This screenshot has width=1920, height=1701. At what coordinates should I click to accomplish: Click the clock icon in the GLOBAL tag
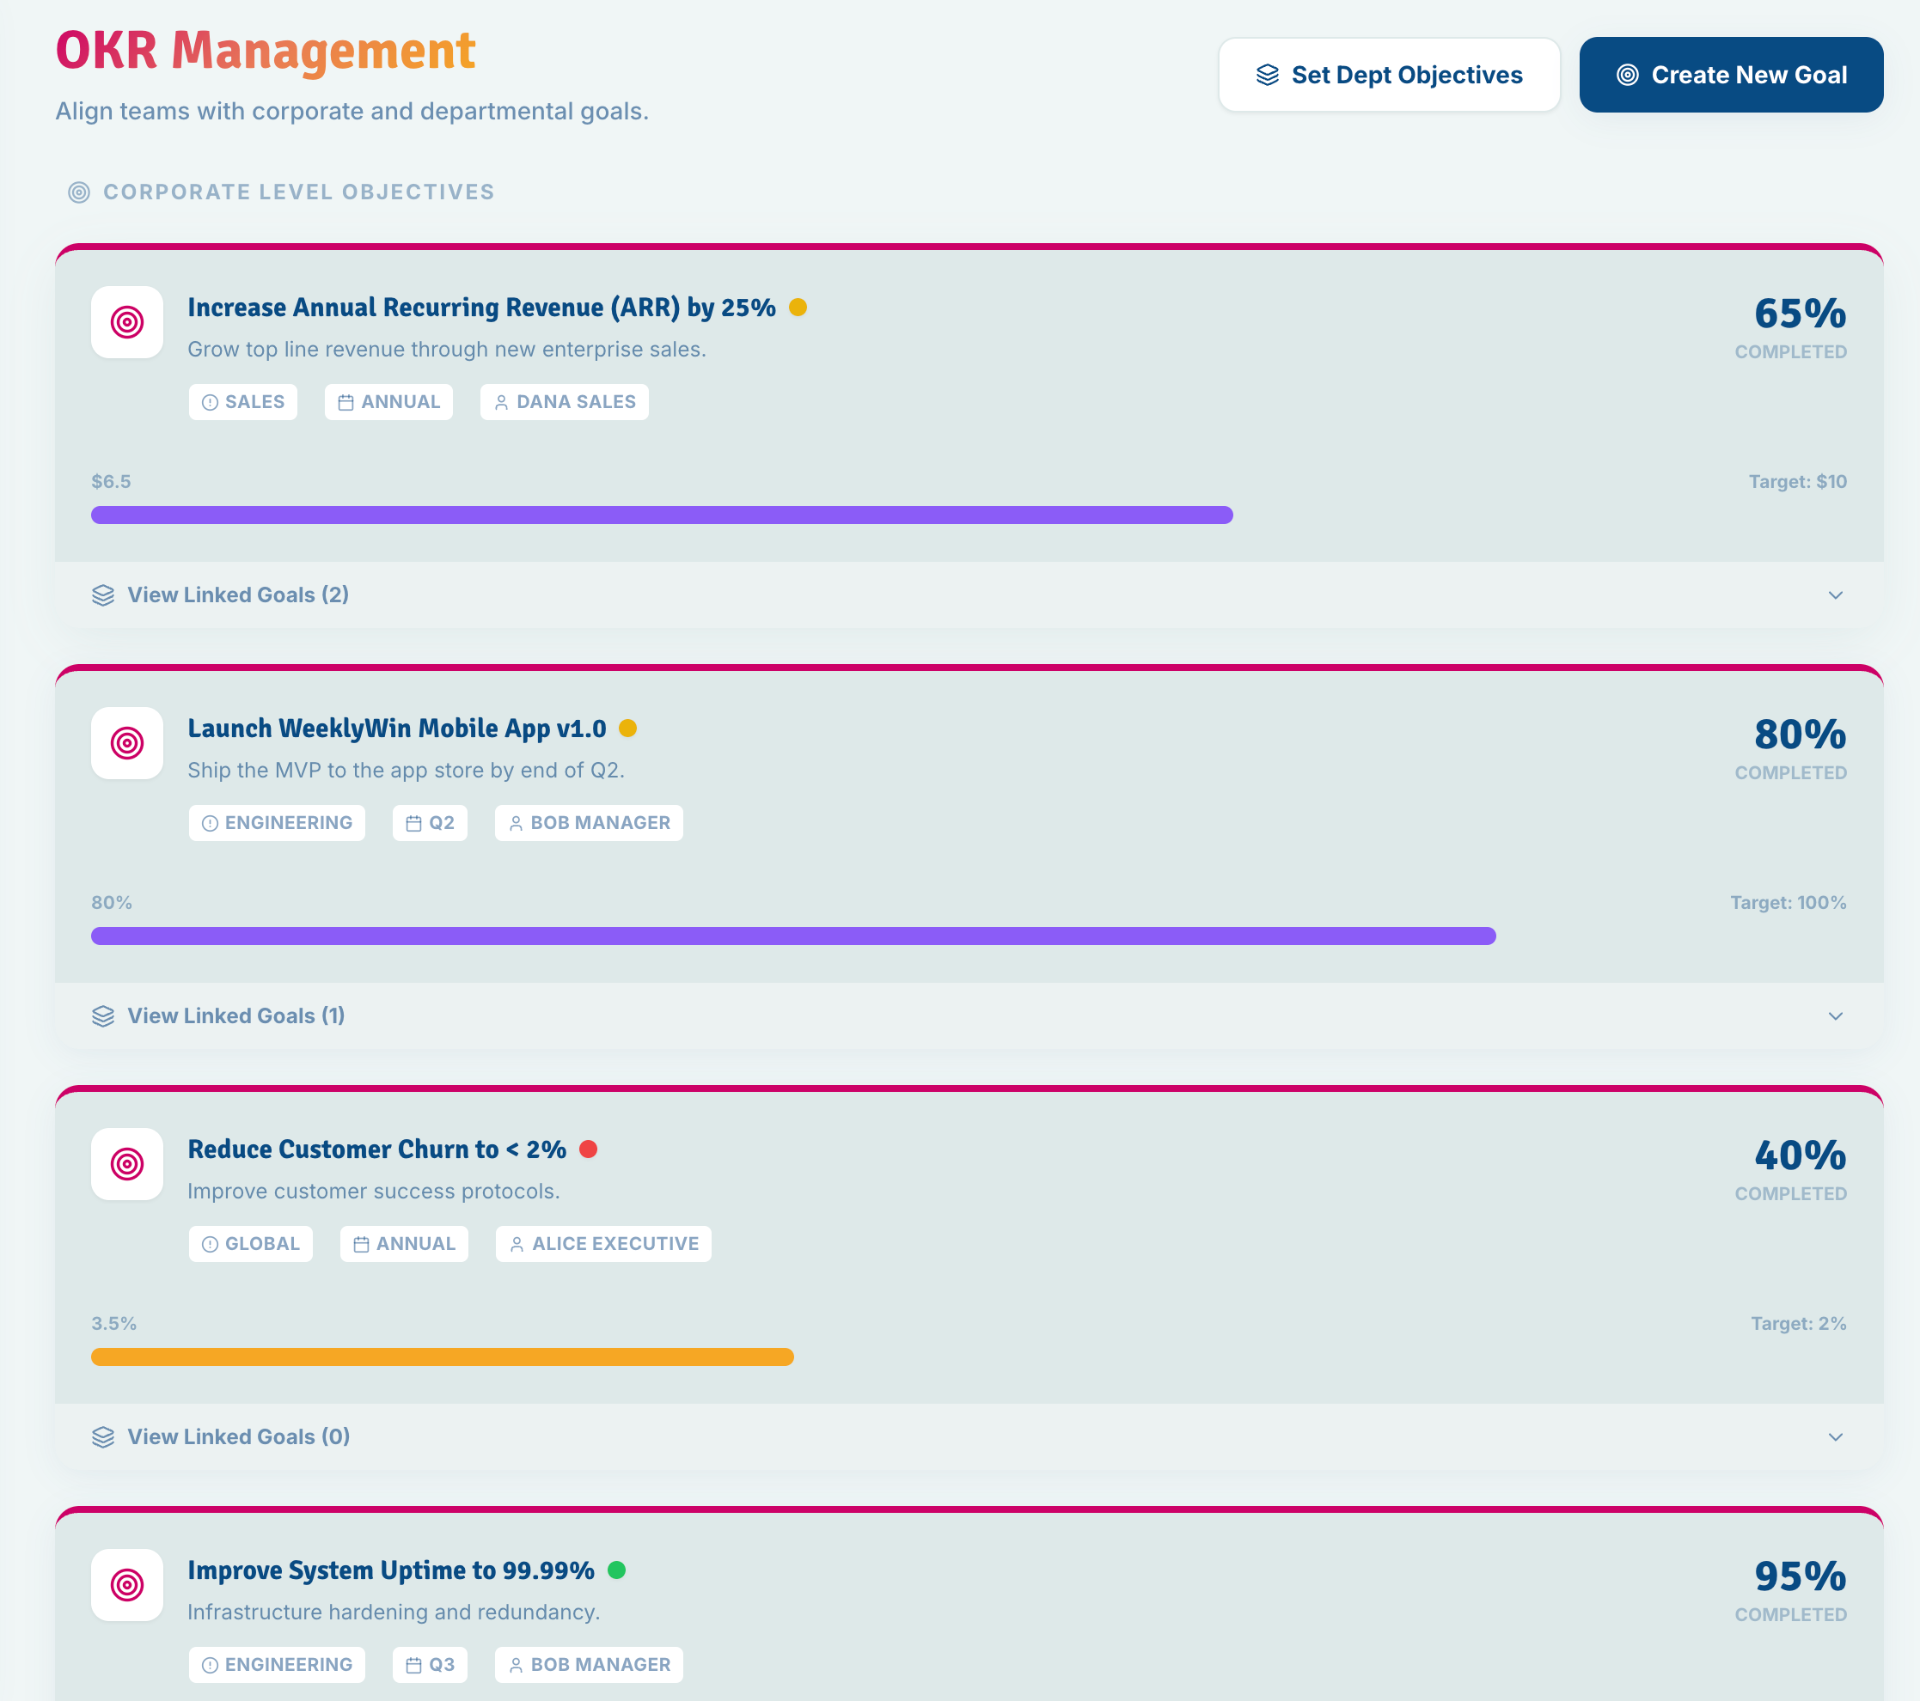(210, 1244)
